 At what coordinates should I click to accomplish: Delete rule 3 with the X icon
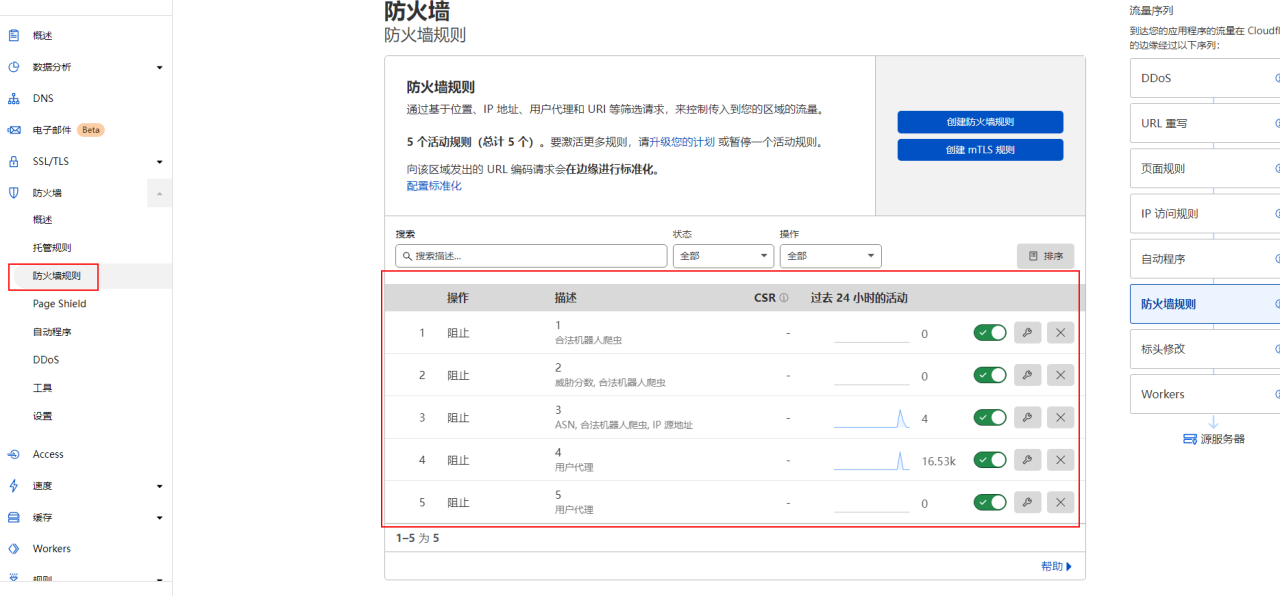1060,417
